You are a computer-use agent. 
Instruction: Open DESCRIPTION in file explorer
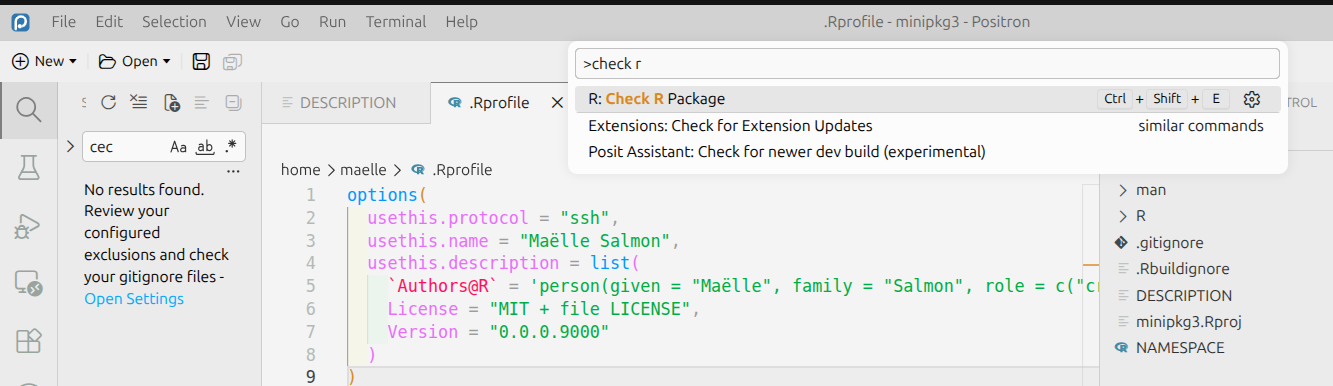[1184, 296]
